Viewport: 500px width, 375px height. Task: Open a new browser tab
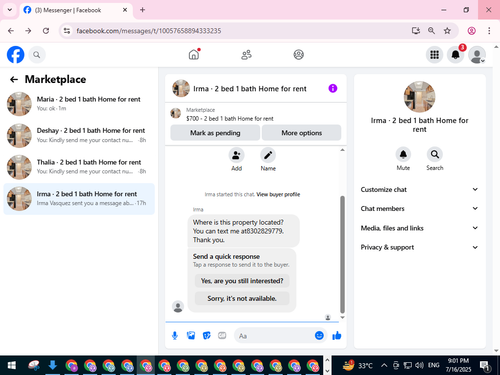[x=142, y=10]
